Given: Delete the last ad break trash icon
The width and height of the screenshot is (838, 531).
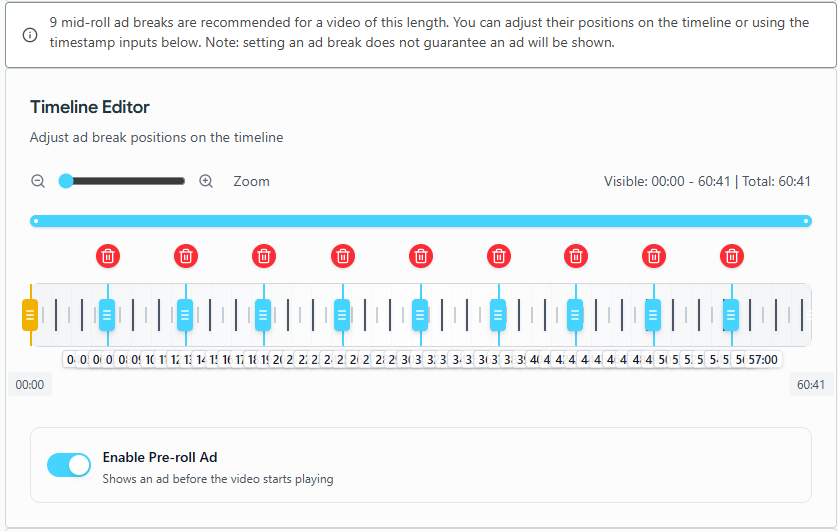Looking at the screenshot, I should (x=732, y=256).
